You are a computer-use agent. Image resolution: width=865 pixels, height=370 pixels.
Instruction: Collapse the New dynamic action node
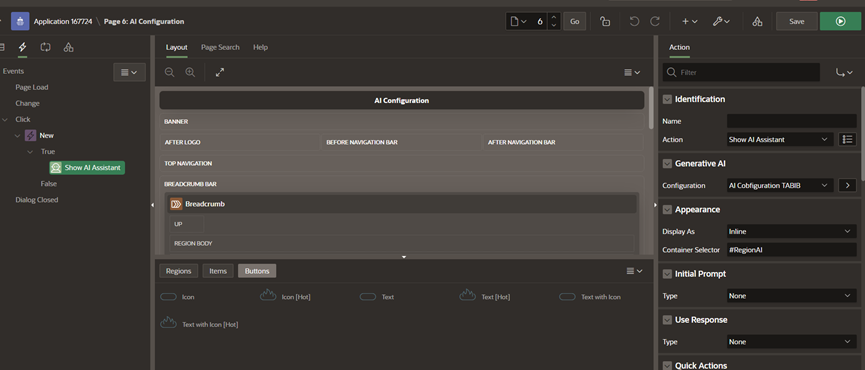click(17, 135)
